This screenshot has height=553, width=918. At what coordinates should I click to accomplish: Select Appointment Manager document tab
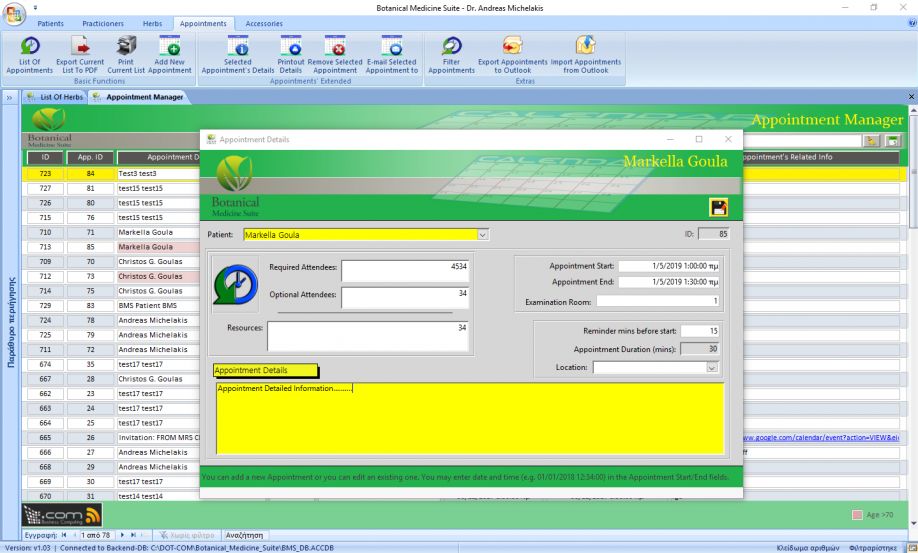click(x=139, y=97)
